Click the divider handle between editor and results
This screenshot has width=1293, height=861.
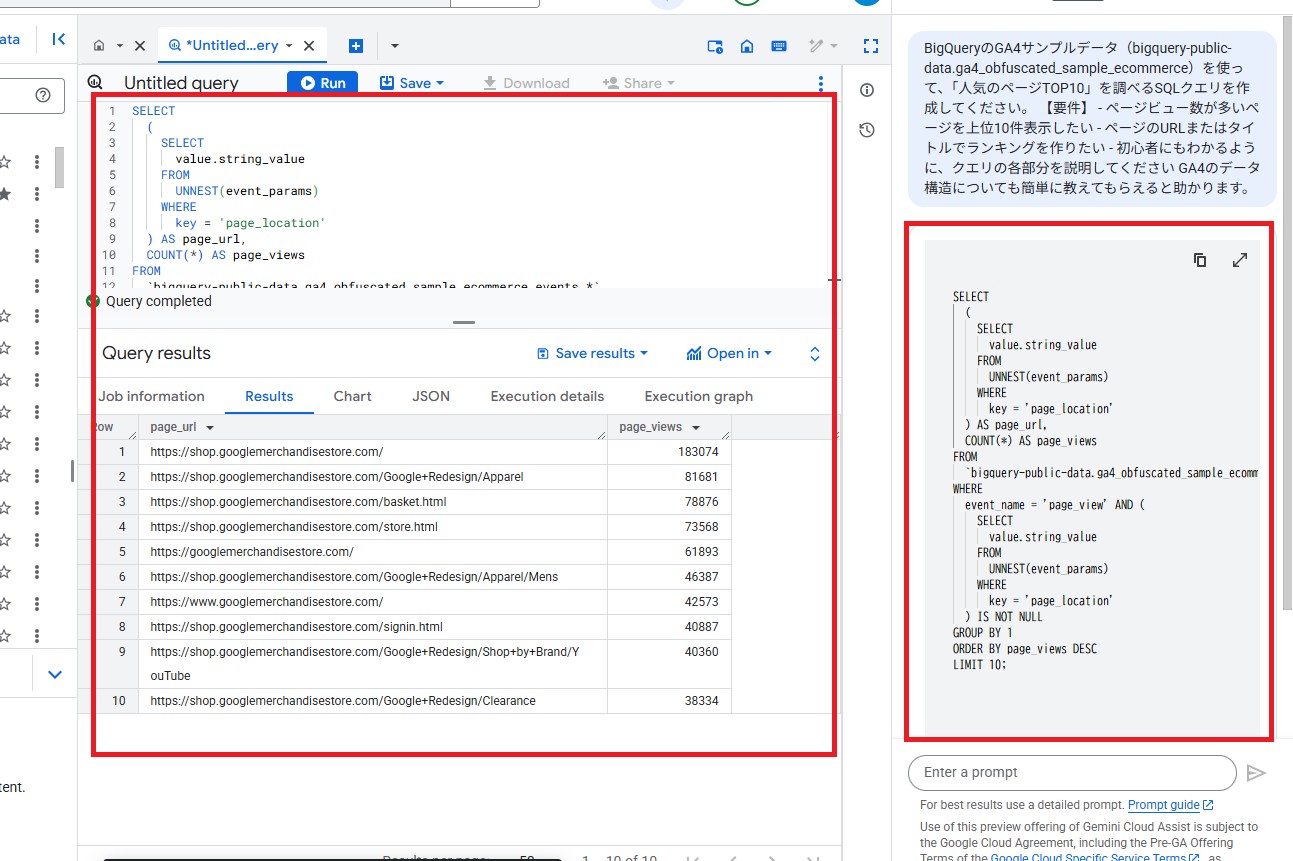click(464, 322)
